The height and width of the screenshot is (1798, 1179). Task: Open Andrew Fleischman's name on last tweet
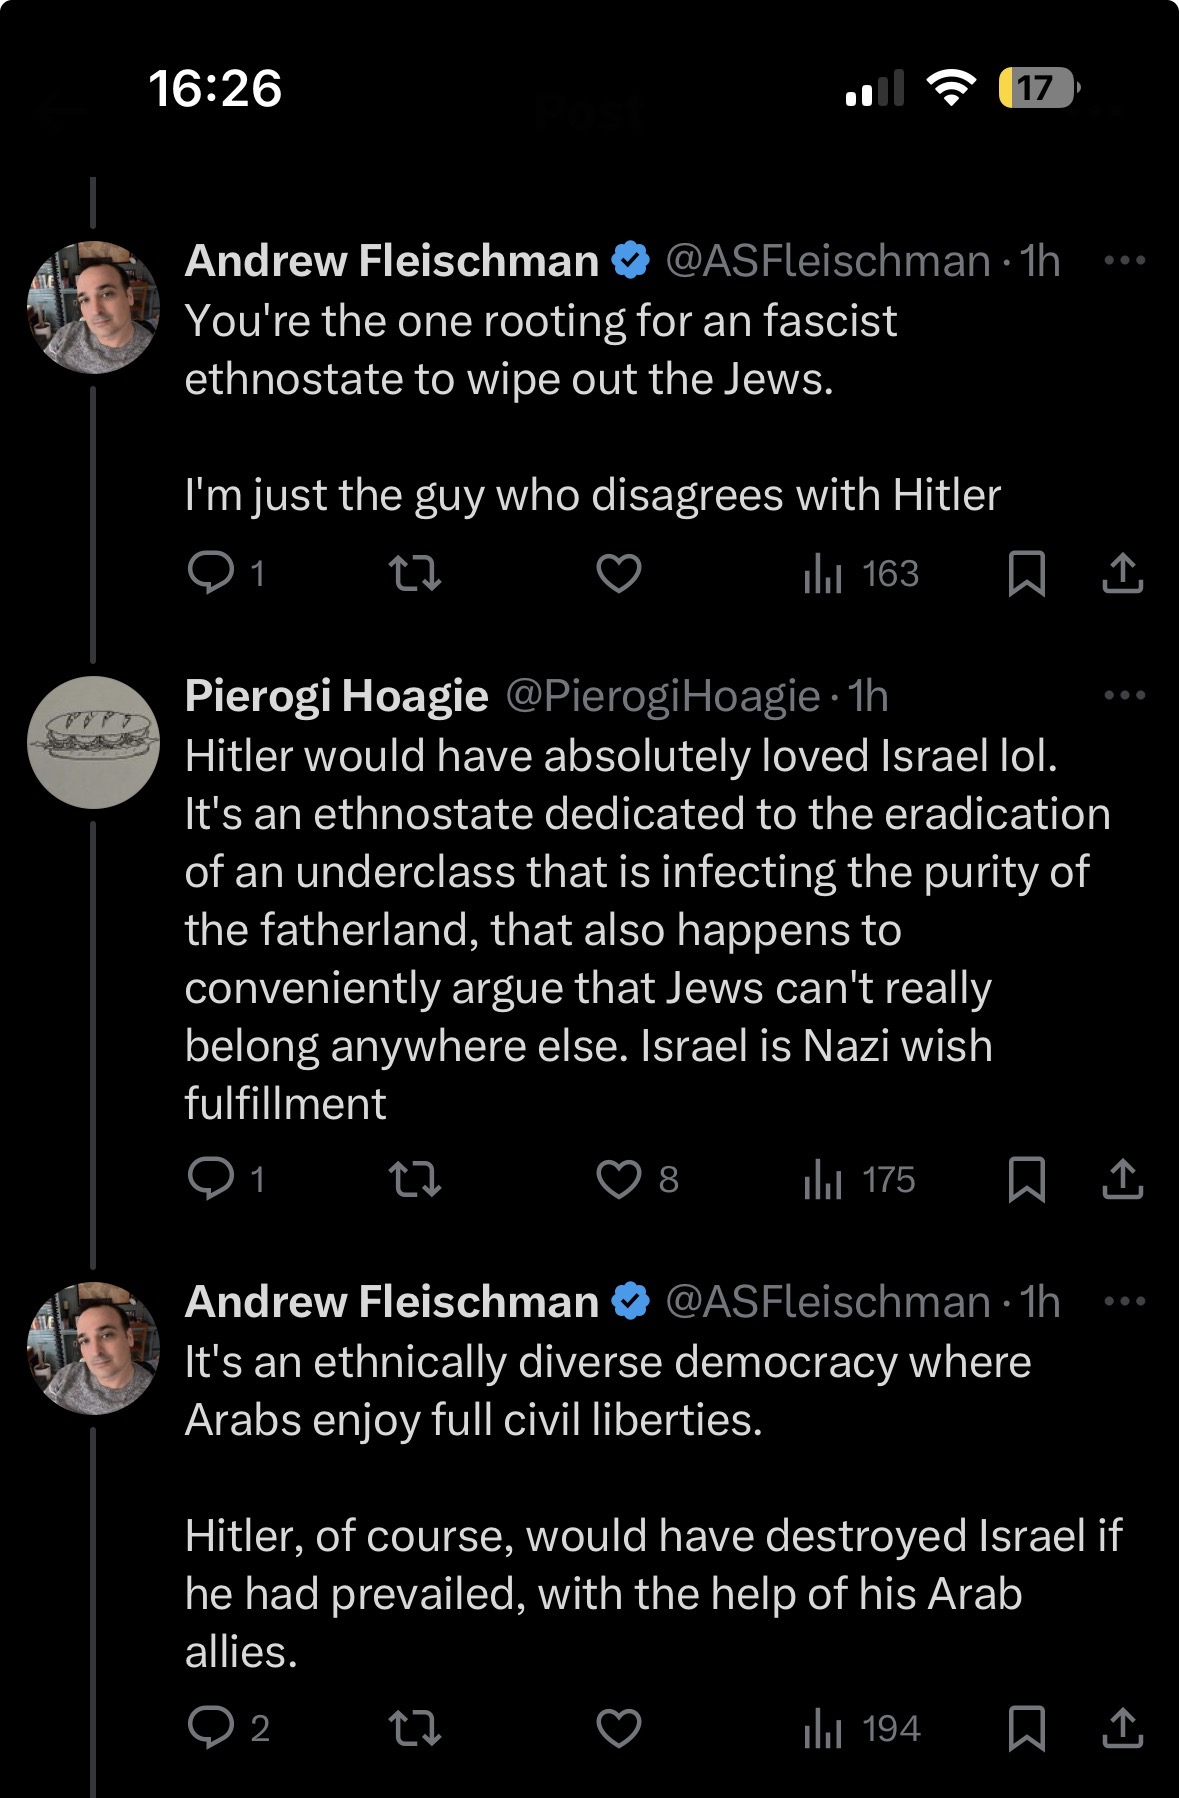[392, 1302]
